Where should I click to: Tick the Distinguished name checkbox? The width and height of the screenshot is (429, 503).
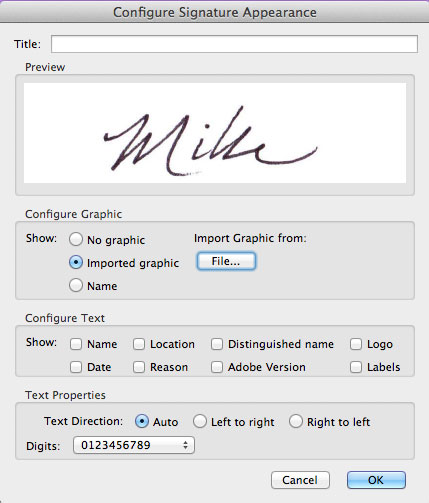pyautogui.click(x=217, y=344)
